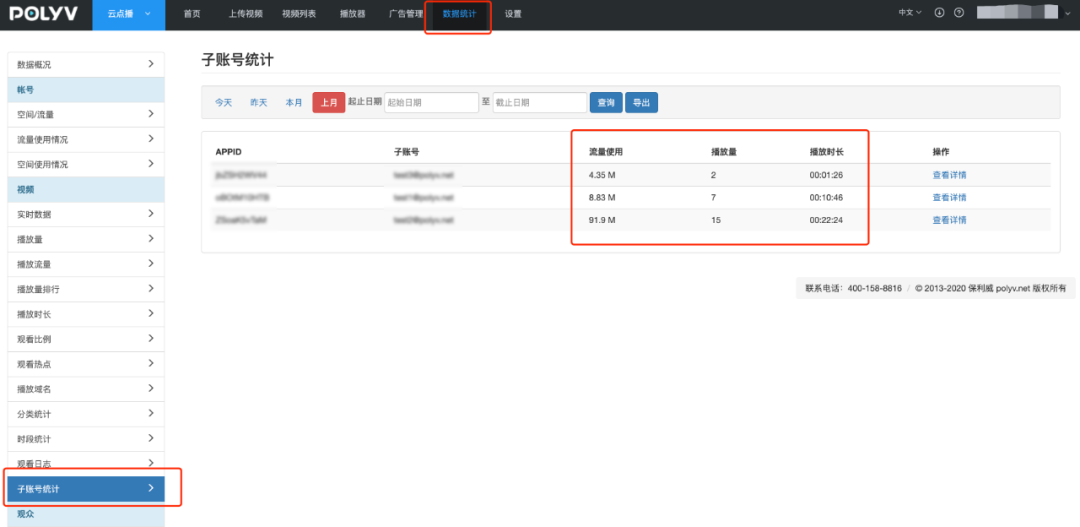Click the download icon in top bar
Image resolution: width=1080 pixels, height=527 pixels.
pyautogui.click(x=939, y=13)
